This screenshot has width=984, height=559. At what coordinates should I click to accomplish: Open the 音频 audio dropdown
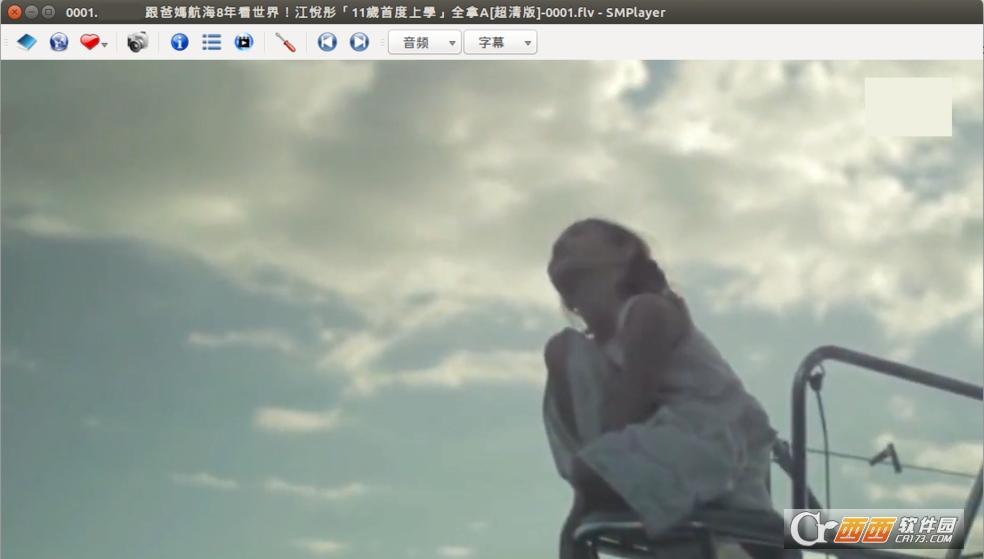coord(424,42)
